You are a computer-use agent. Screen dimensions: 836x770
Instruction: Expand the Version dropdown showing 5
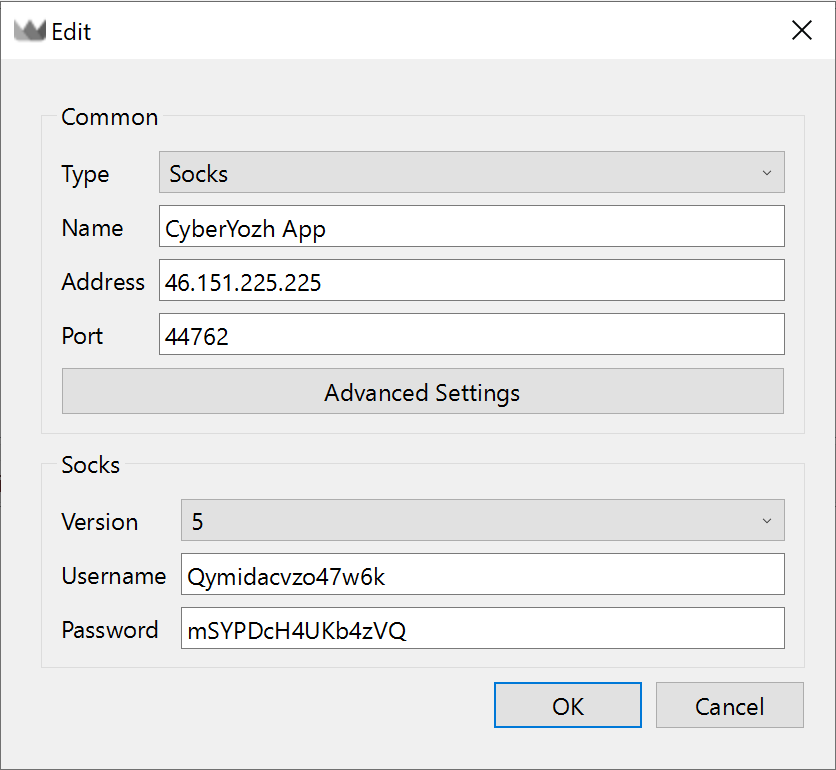[483, 520]
